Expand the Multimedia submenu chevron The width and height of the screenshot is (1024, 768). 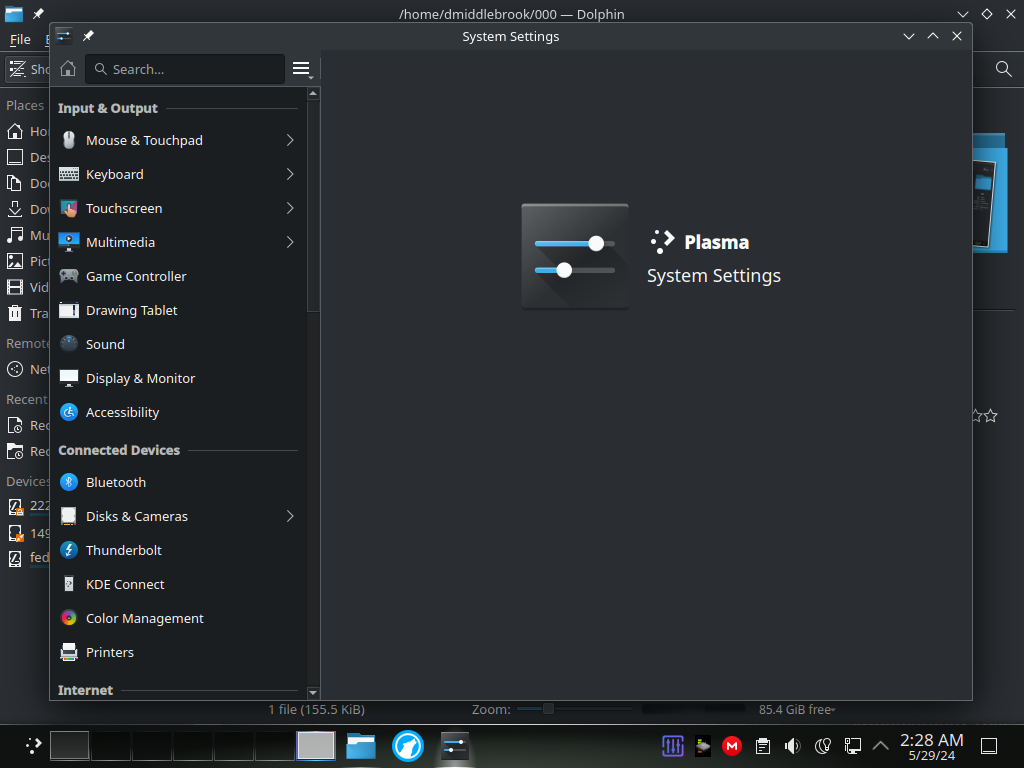pos(290,242)
